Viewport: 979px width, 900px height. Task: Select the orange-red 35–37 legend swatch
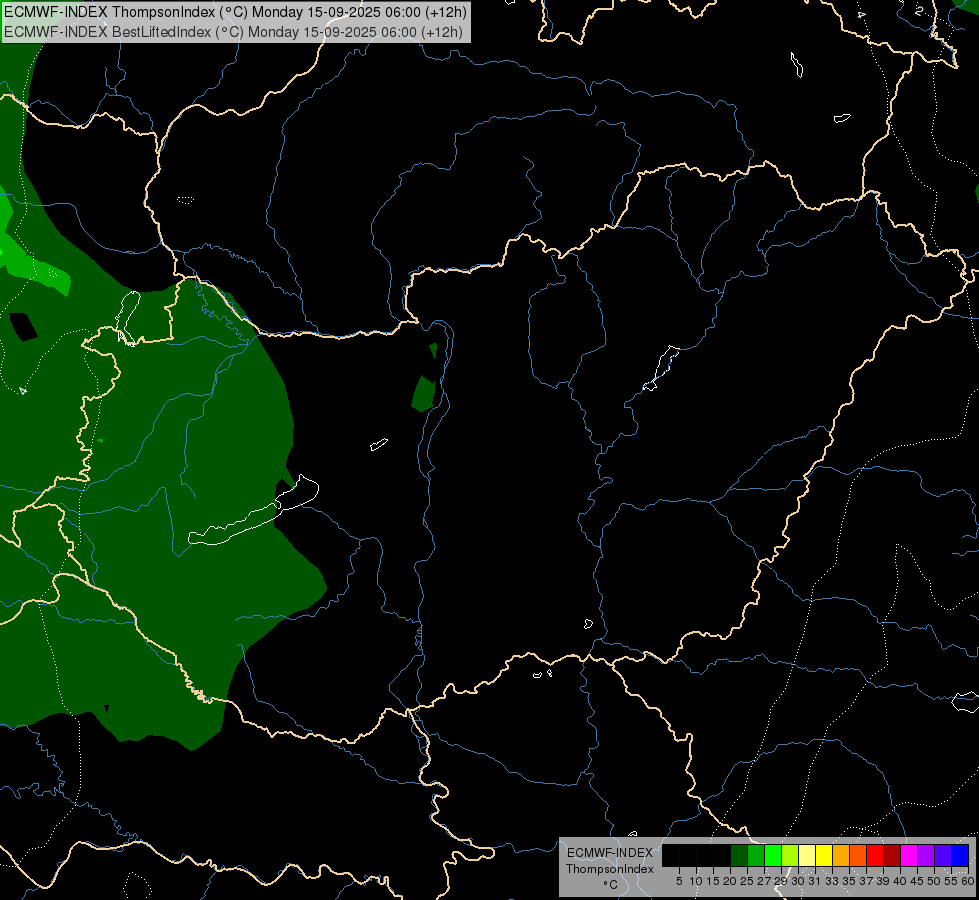858,856
